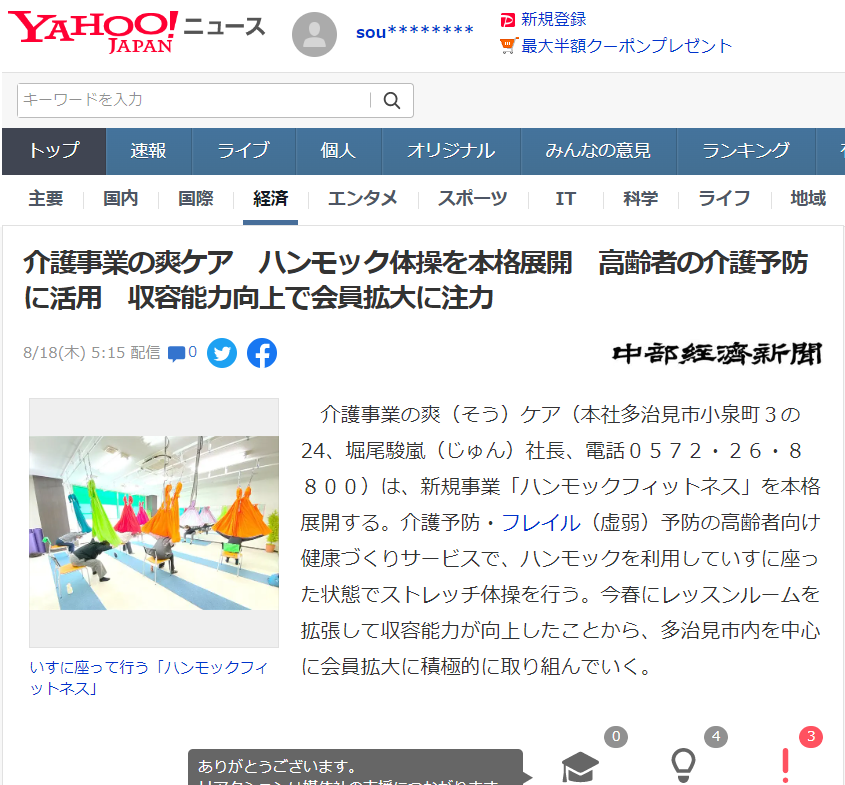Go to the スポーツ category
This screenshot has width=845, height=785.
(x=472, y=198)
